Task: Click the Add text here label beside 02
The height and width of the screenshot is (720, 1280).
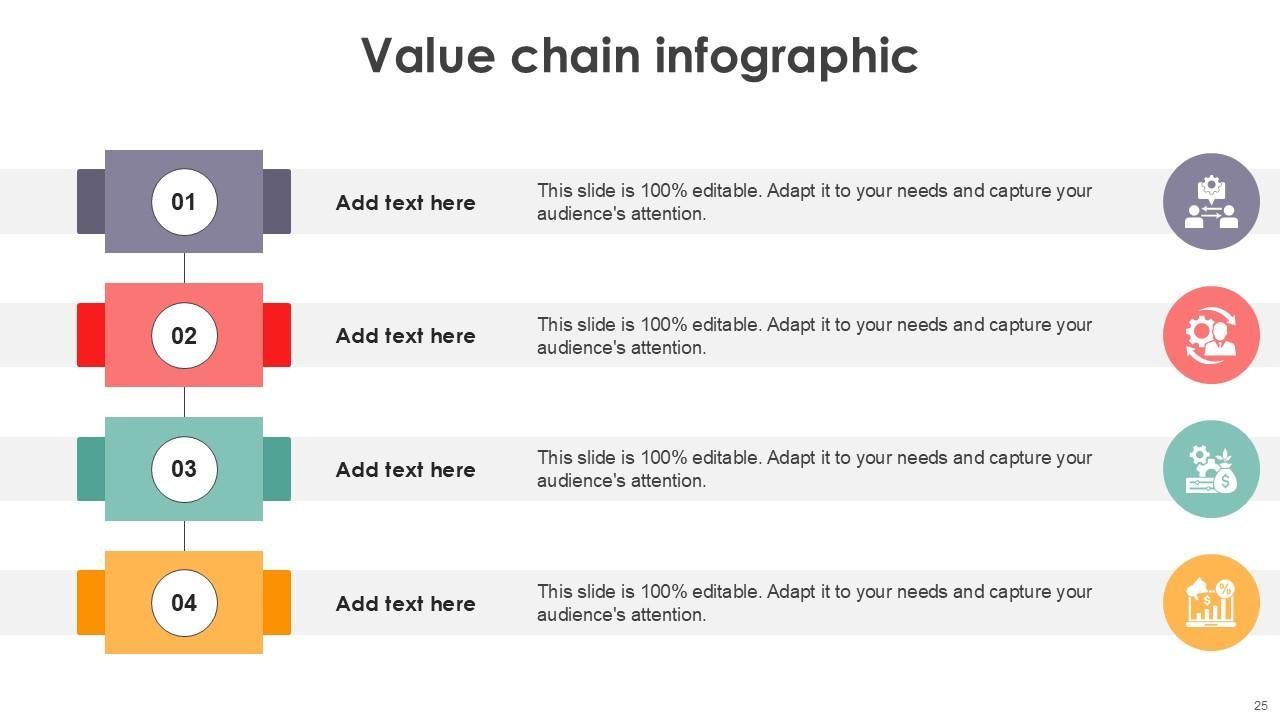Action: point(405,336)
